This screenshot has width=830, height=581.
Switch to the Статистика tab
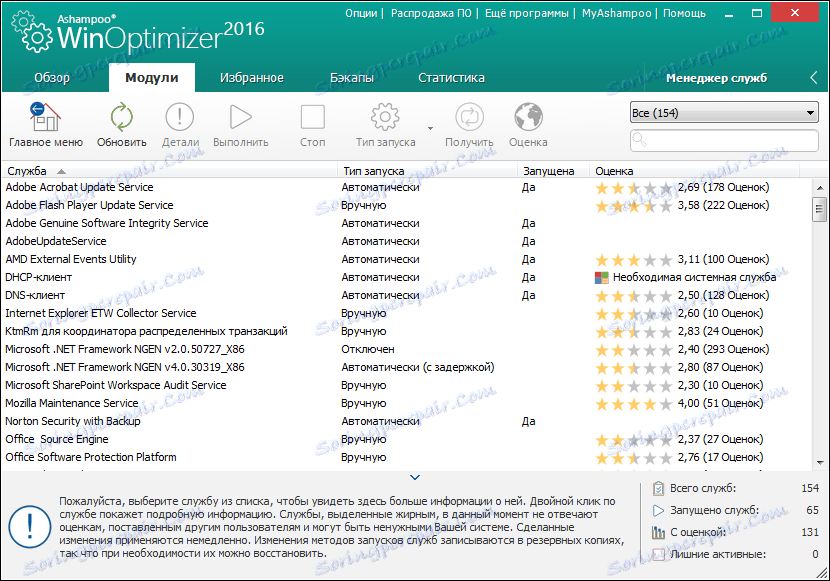450,76
